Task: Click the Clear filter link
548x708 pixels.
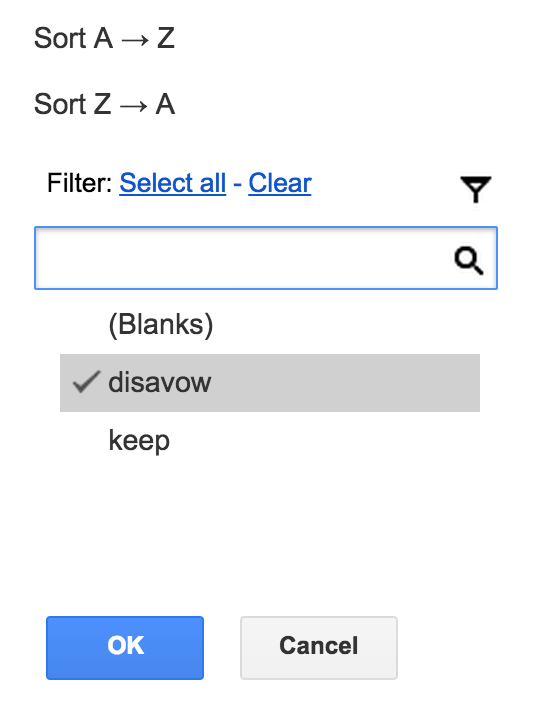Action: (280, 183)
